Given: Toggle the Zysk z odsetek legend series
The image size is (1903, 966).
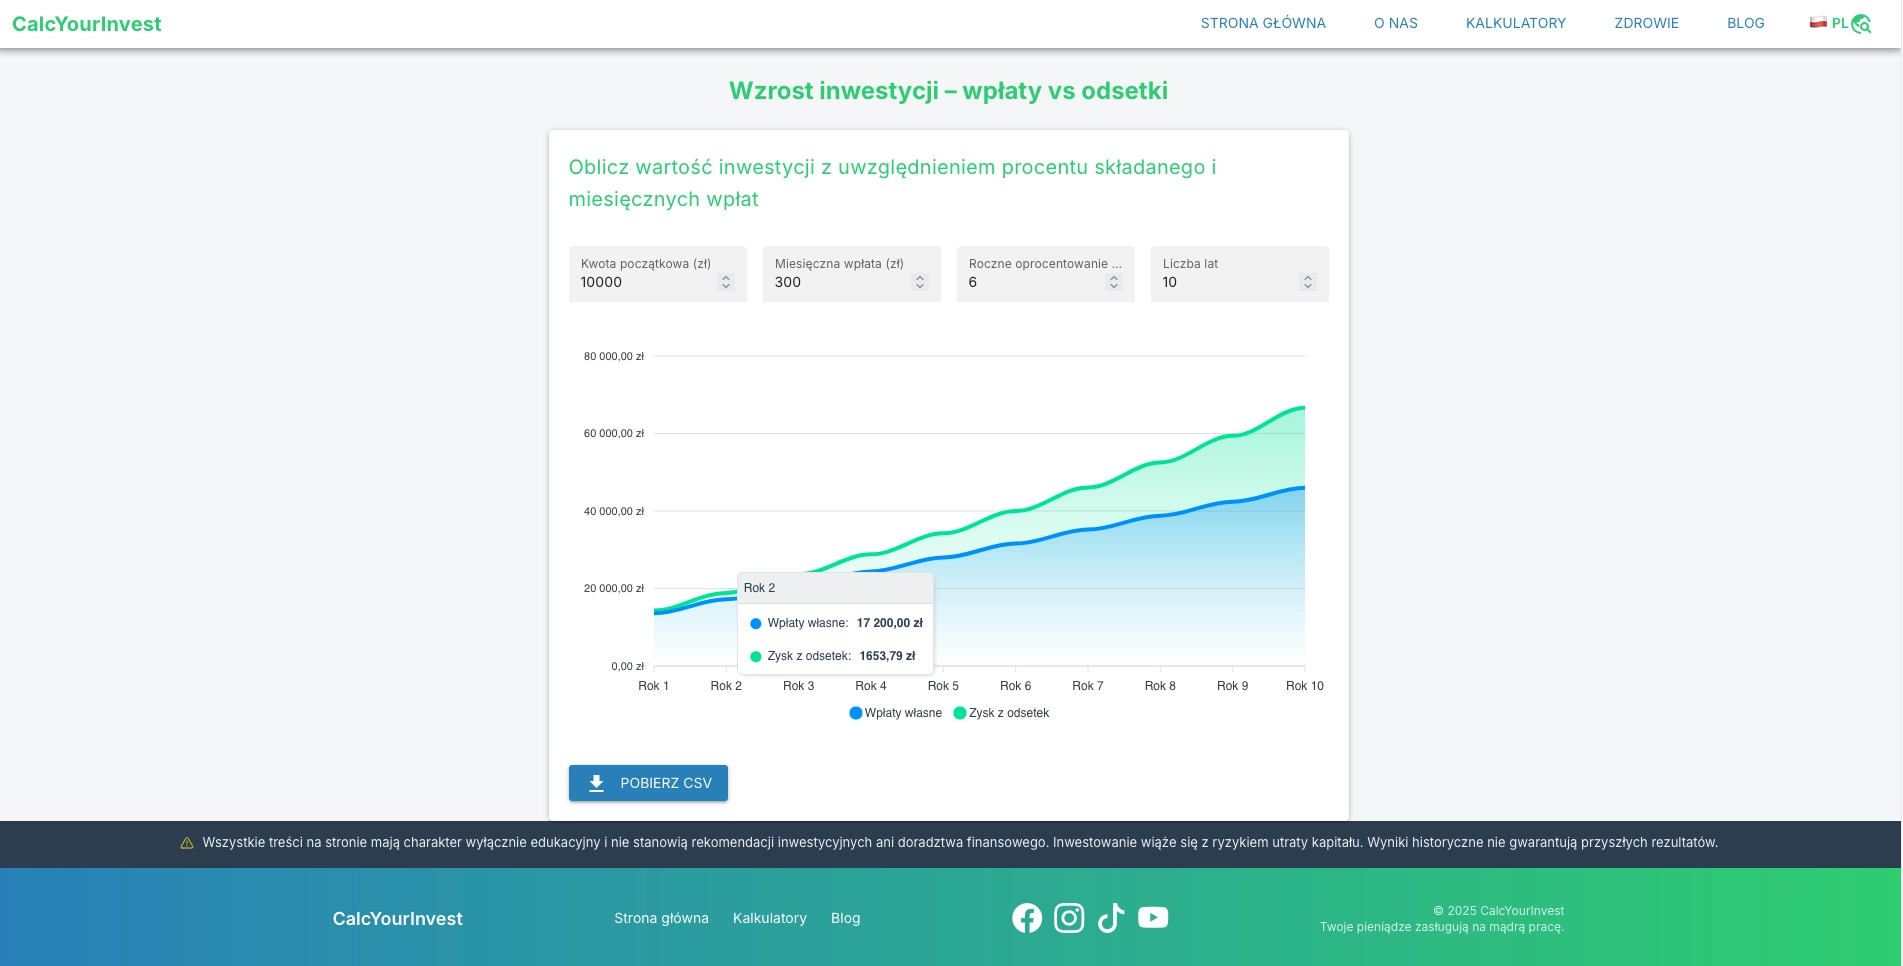Looking at the screenshot, I should tap(1001, 713).
